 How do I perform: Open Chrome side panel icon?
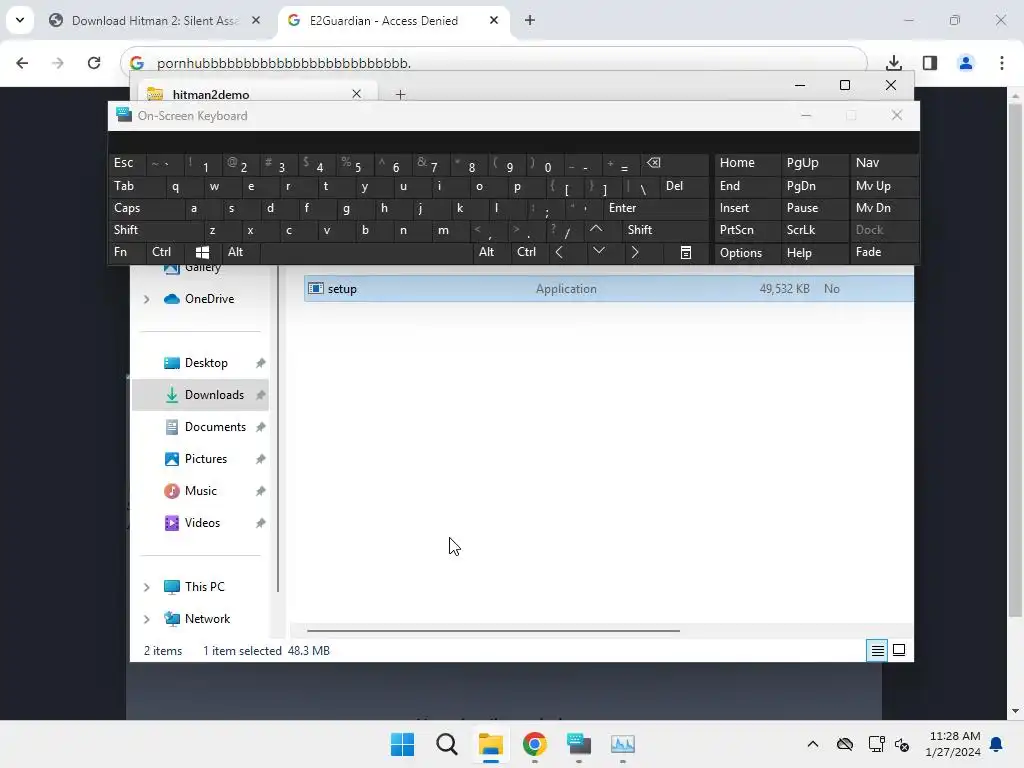pyautogui.click(x=930, y=63)
